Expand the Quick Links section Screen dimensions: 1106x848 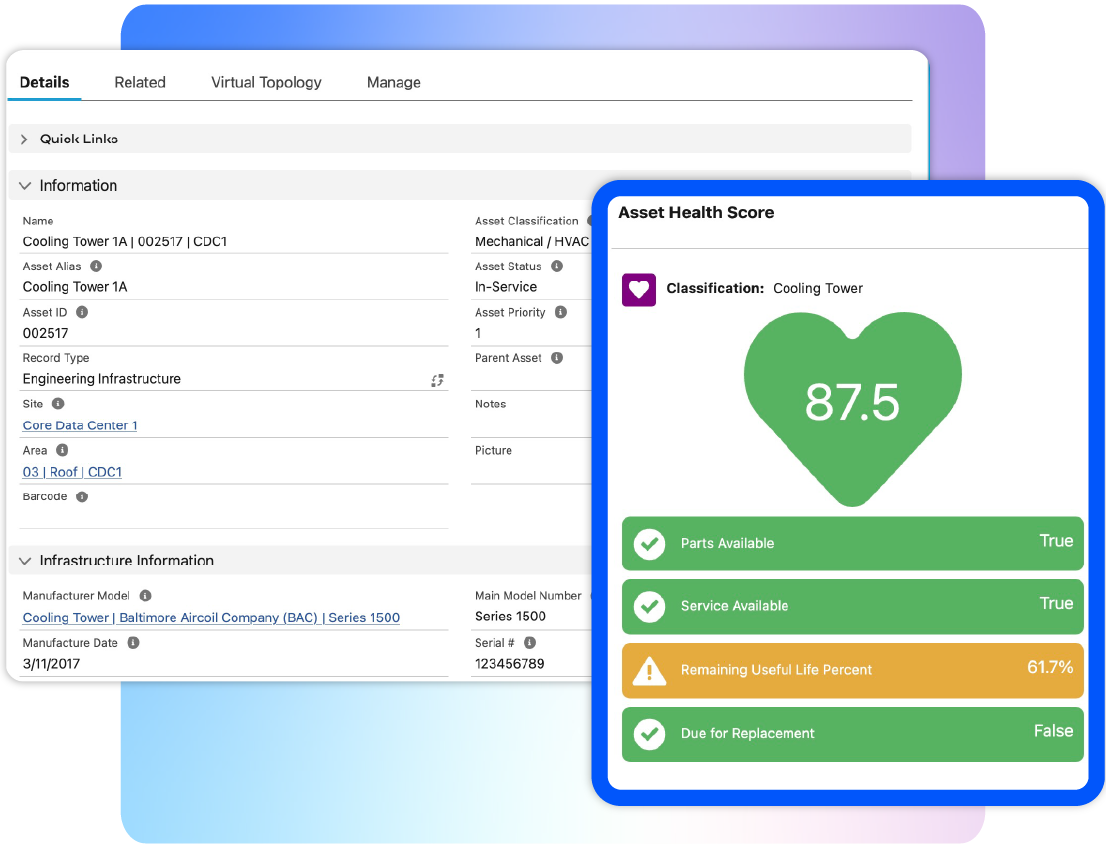pos(24,139)
